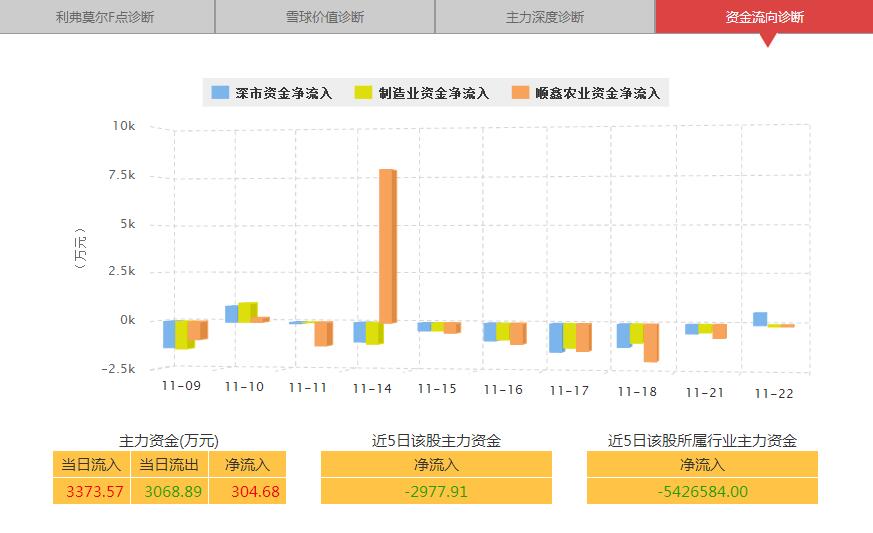
Task: Click the active 资金流向诊断 tab
Action: click(764, 17)
